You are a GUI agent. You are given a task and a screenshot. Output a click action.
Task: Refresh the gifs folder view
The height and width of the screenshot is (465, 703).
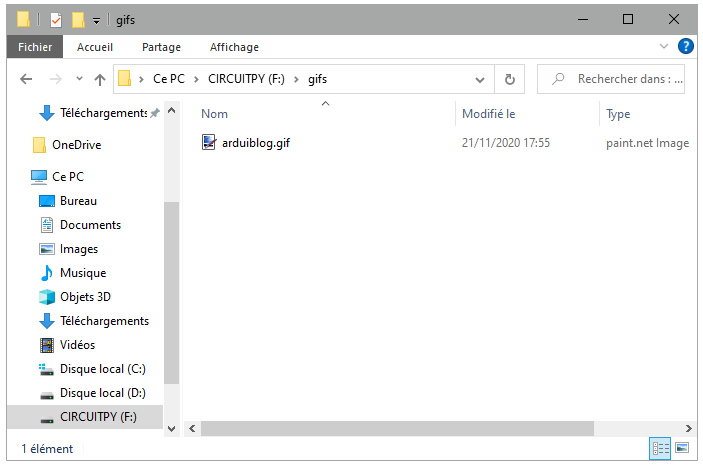coord(510,79)
